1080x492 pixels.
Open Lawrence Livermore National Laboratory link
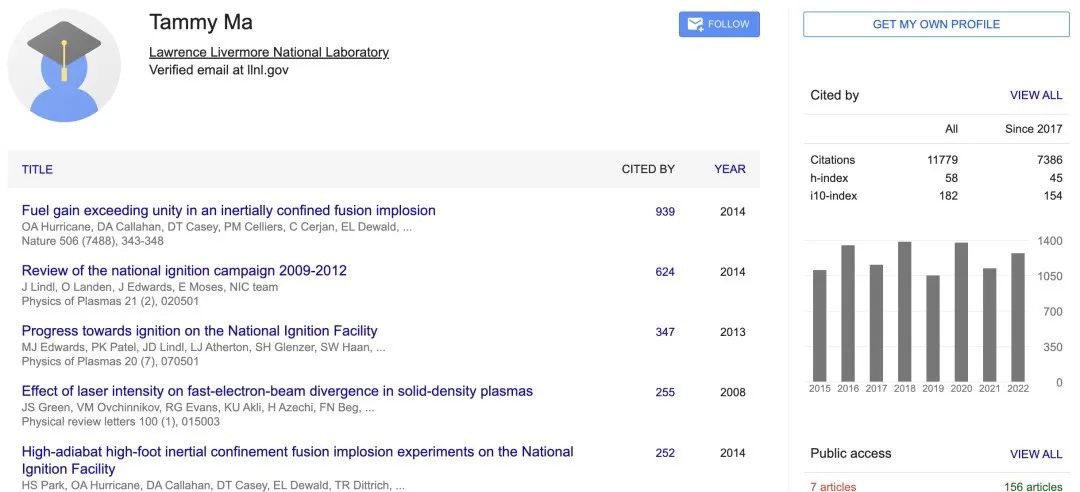(x=268, y=52)
